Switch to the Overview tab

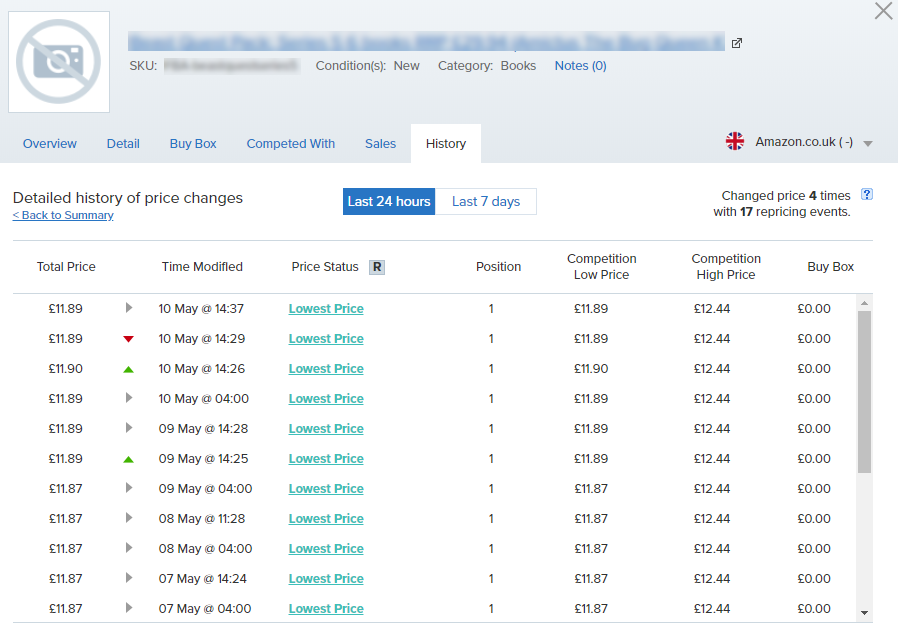point(49,143)
